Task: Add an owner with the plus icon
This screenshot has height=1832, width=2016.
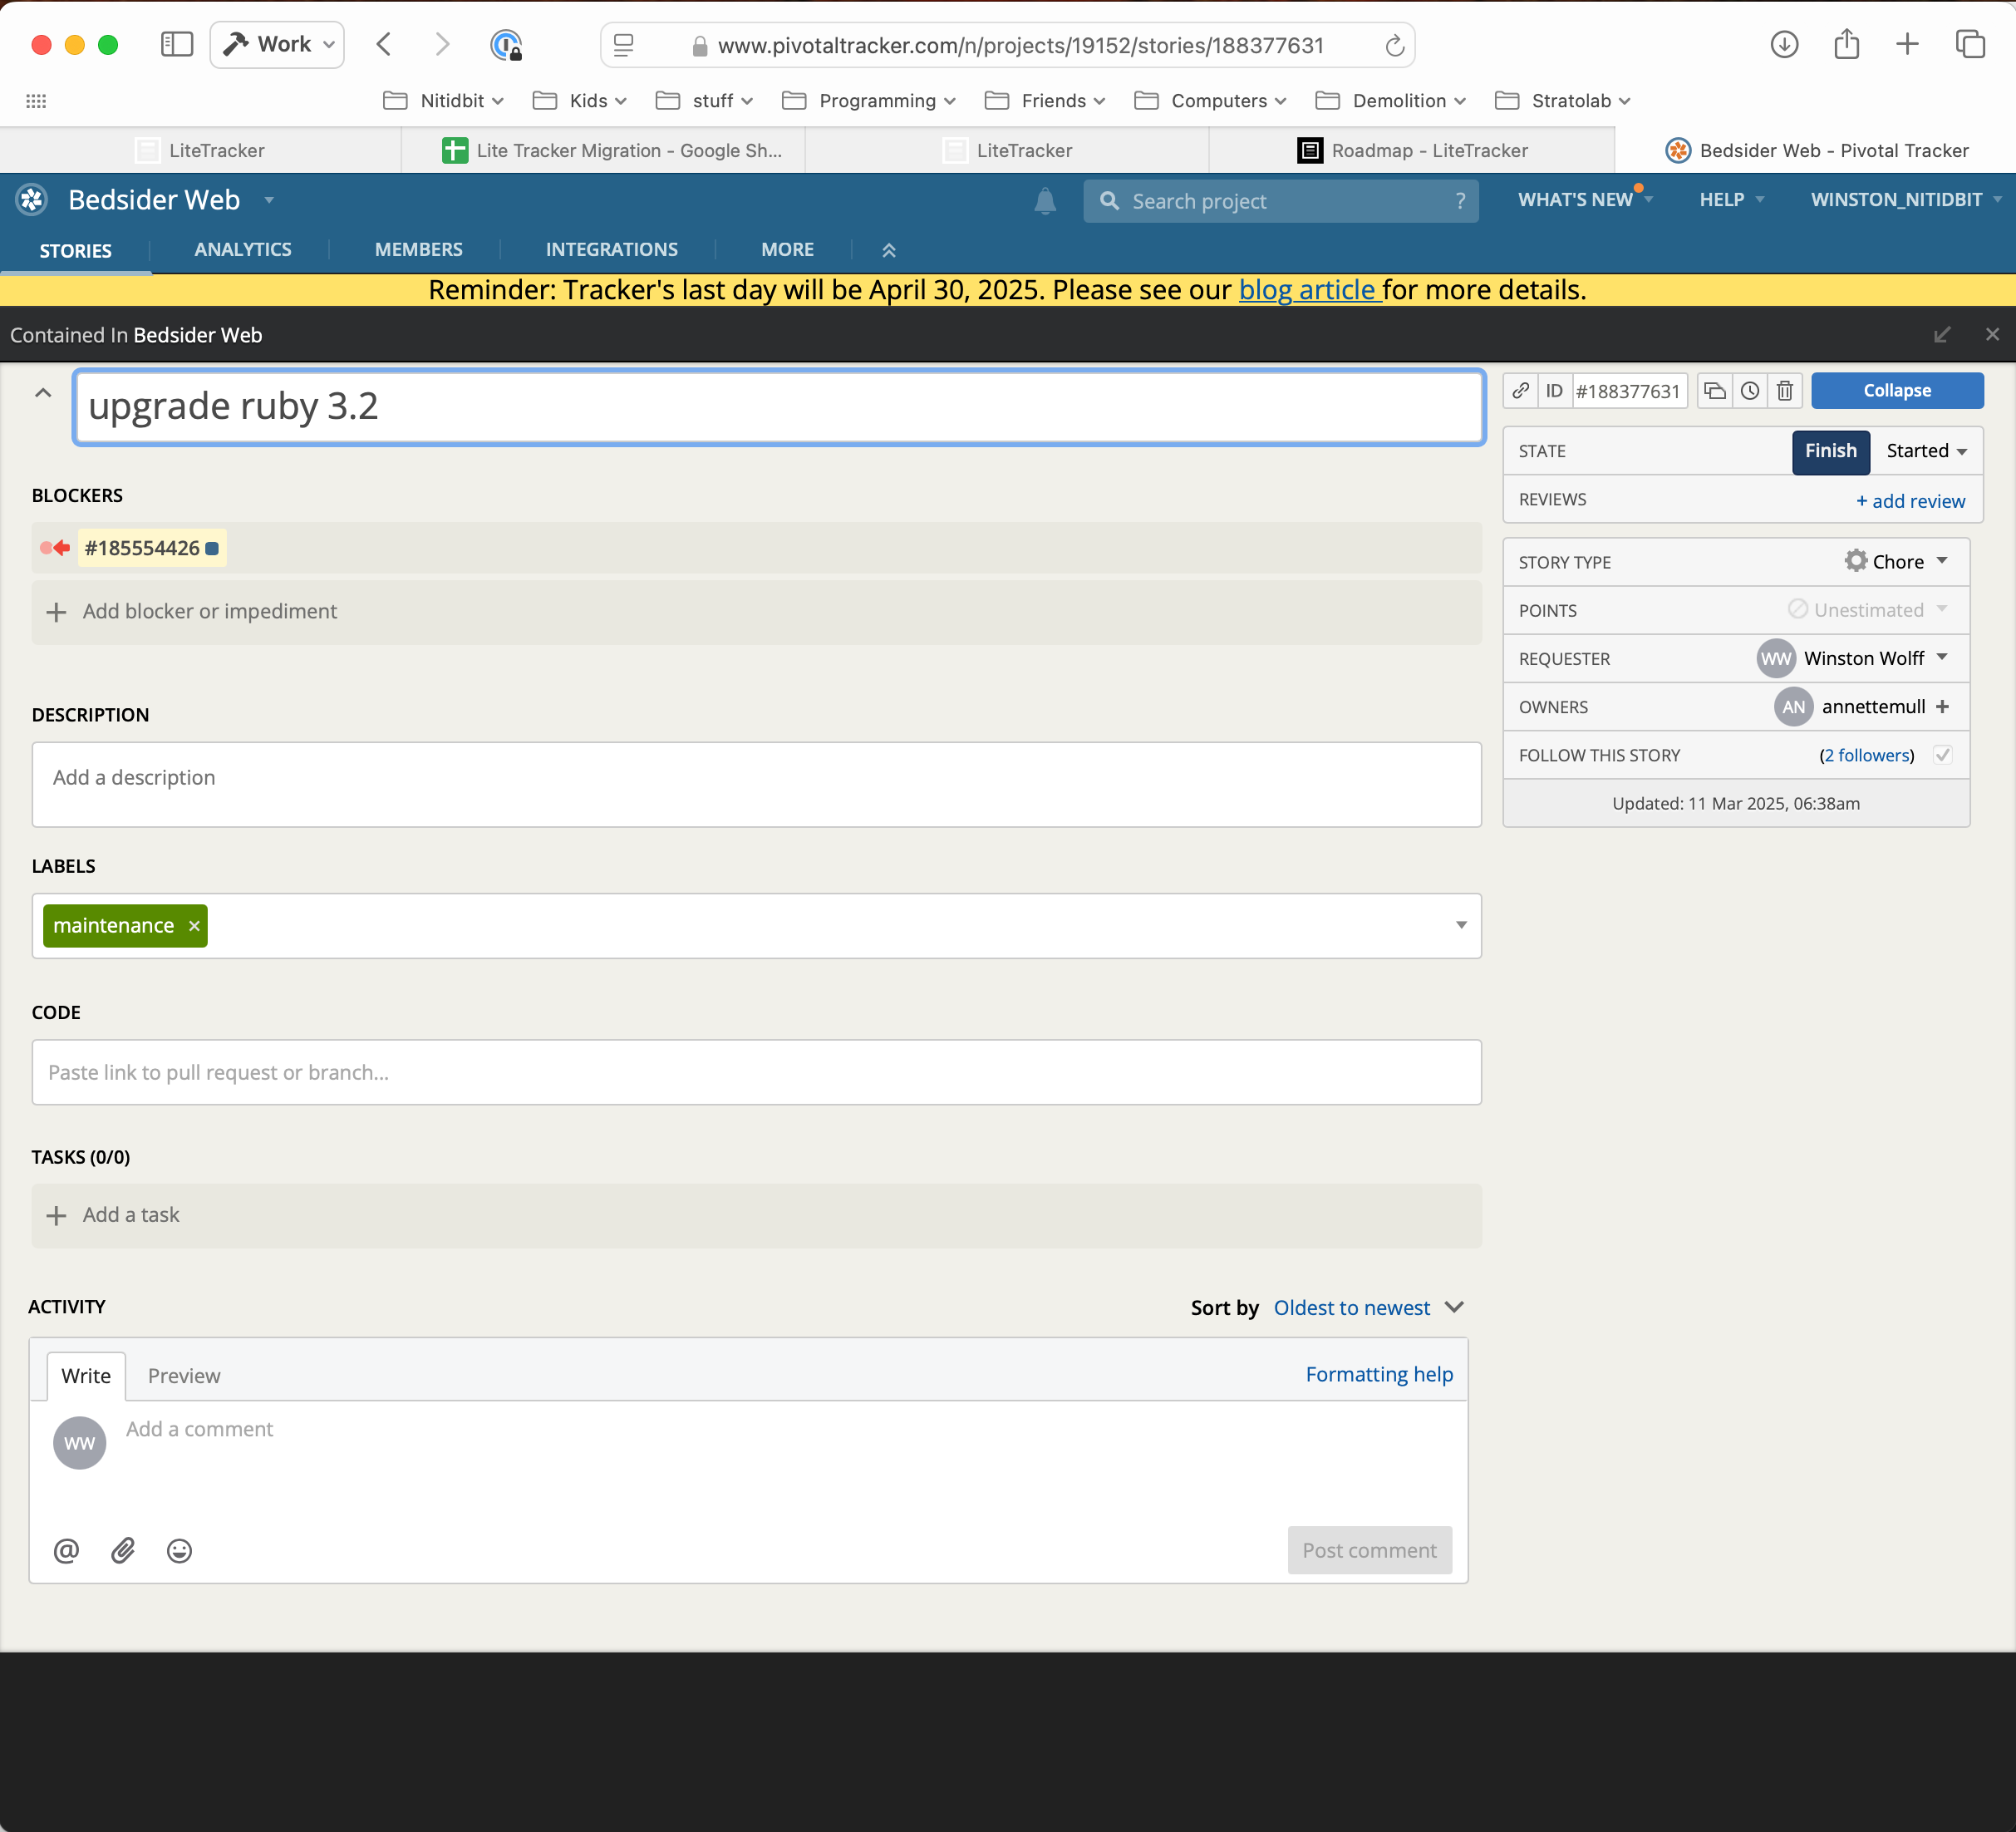Action: click(1942, 707)
